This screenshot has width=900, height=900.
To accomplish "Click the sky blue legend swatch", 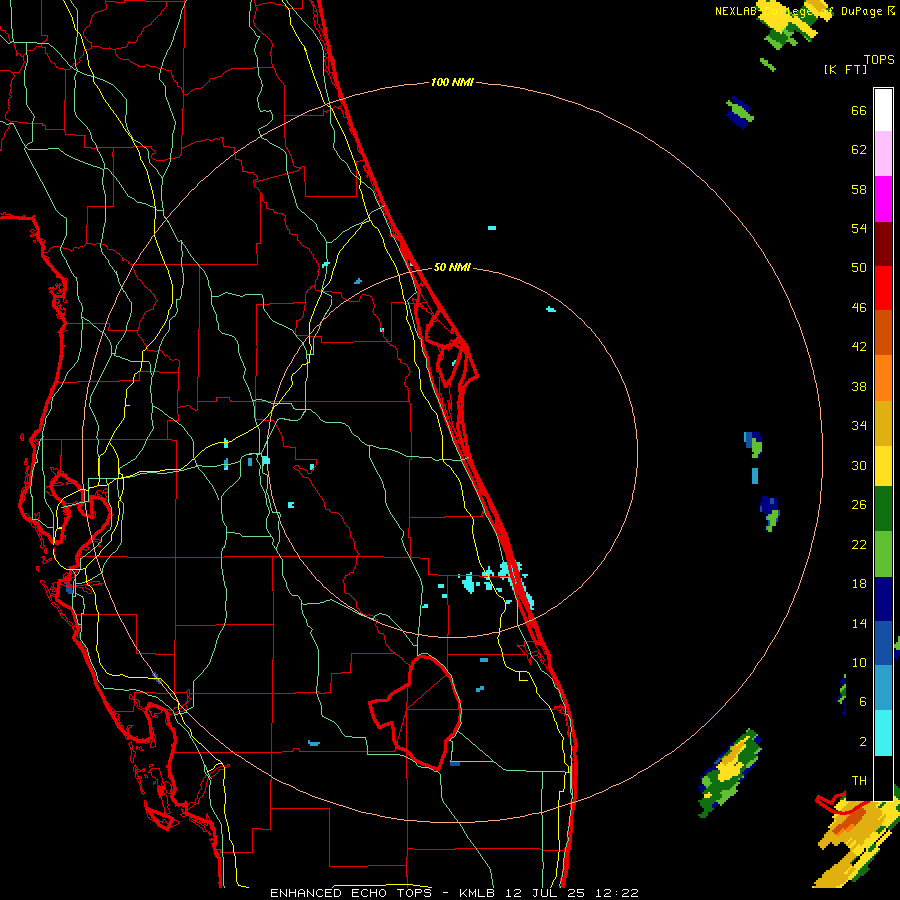I will (883, 688).
